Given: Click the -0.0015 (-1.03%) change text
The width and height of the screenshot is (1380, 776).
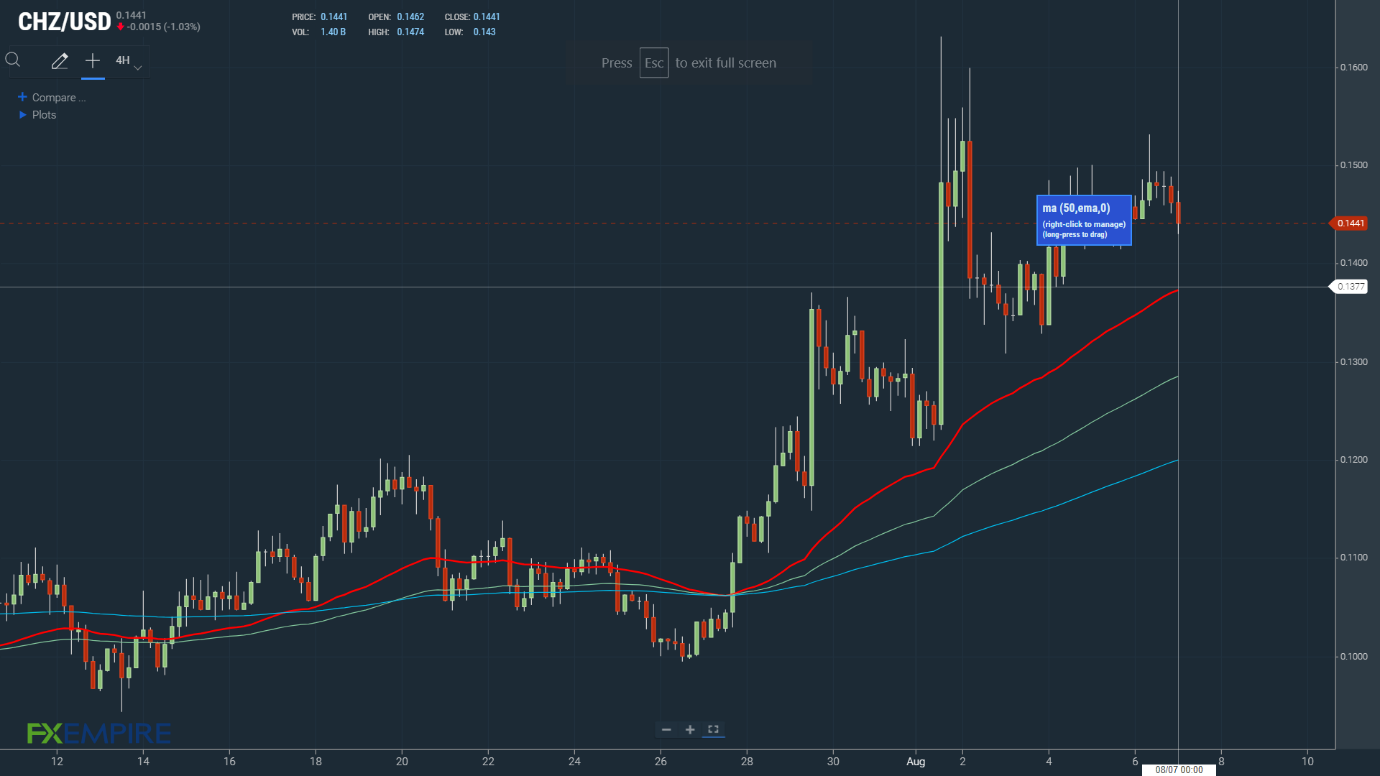Looking at the screenshot, I should 163,27.
